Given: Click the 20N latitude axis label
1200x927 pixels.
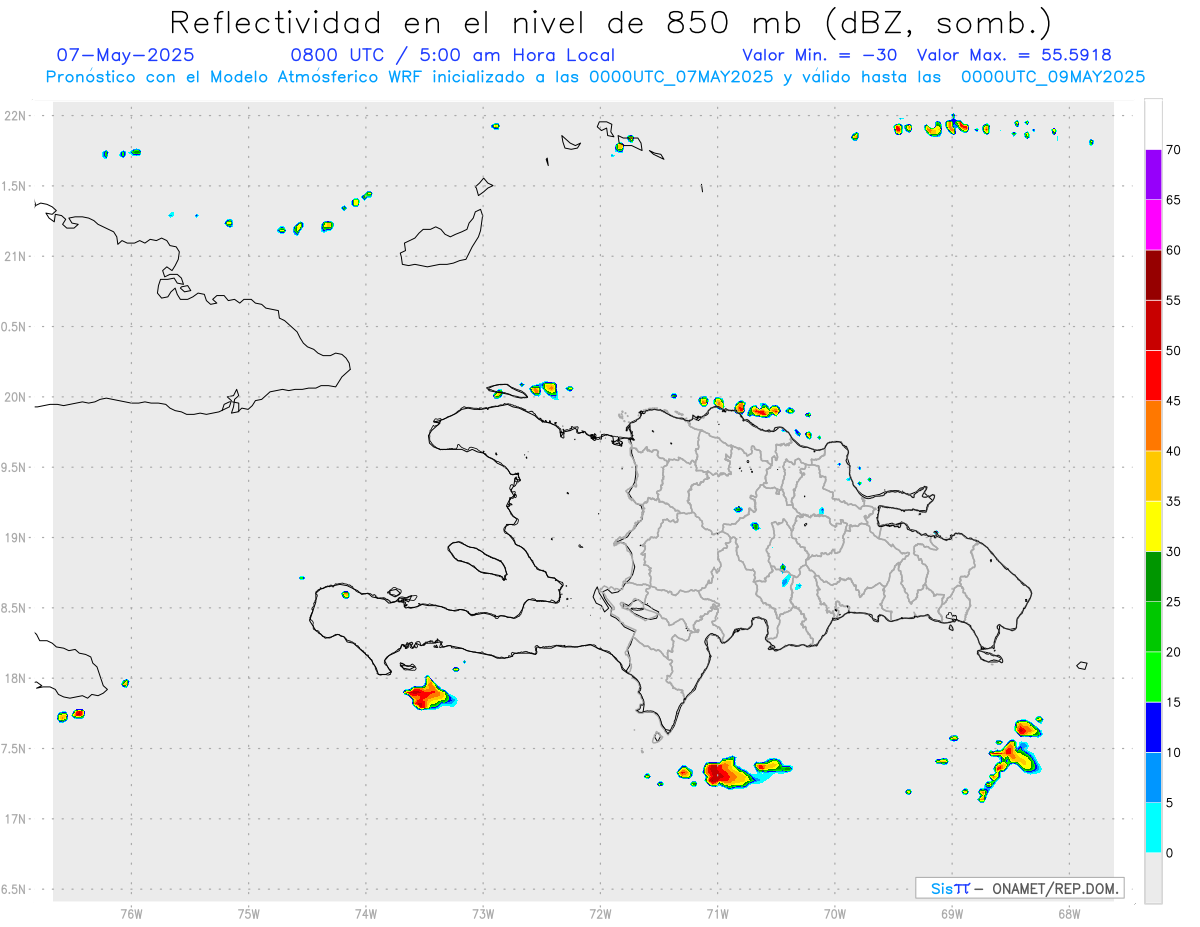Looking at the screenshot, I should (x=17, y=397).
